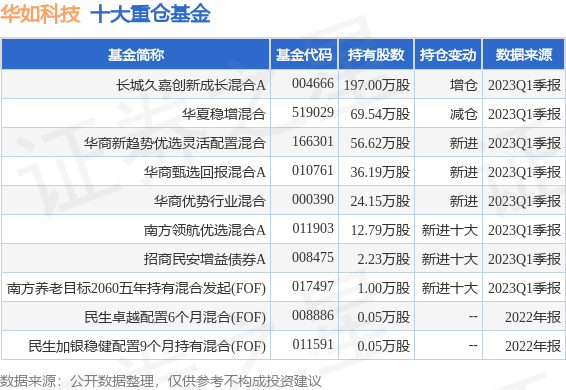Viewport: 566px width, 390px height.
Task: Click 新进 in the 华商优势行业混合 row
Action: click(463, 201)
